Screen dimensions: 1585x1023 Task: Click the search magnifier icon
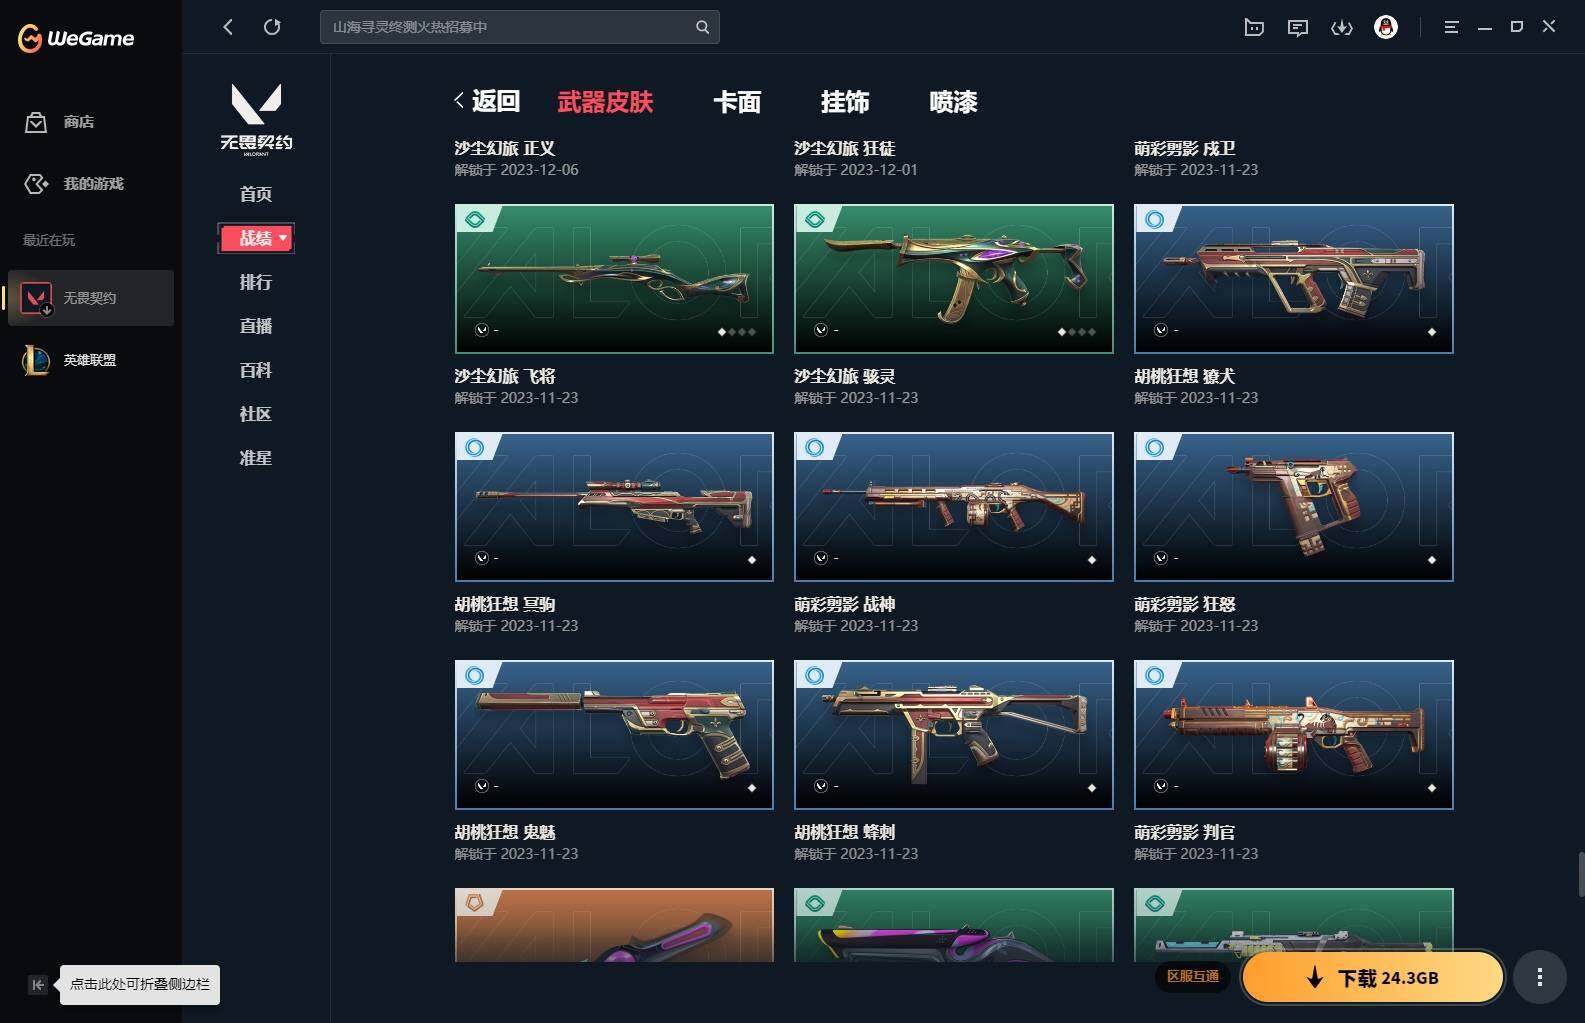coord(702,27)
